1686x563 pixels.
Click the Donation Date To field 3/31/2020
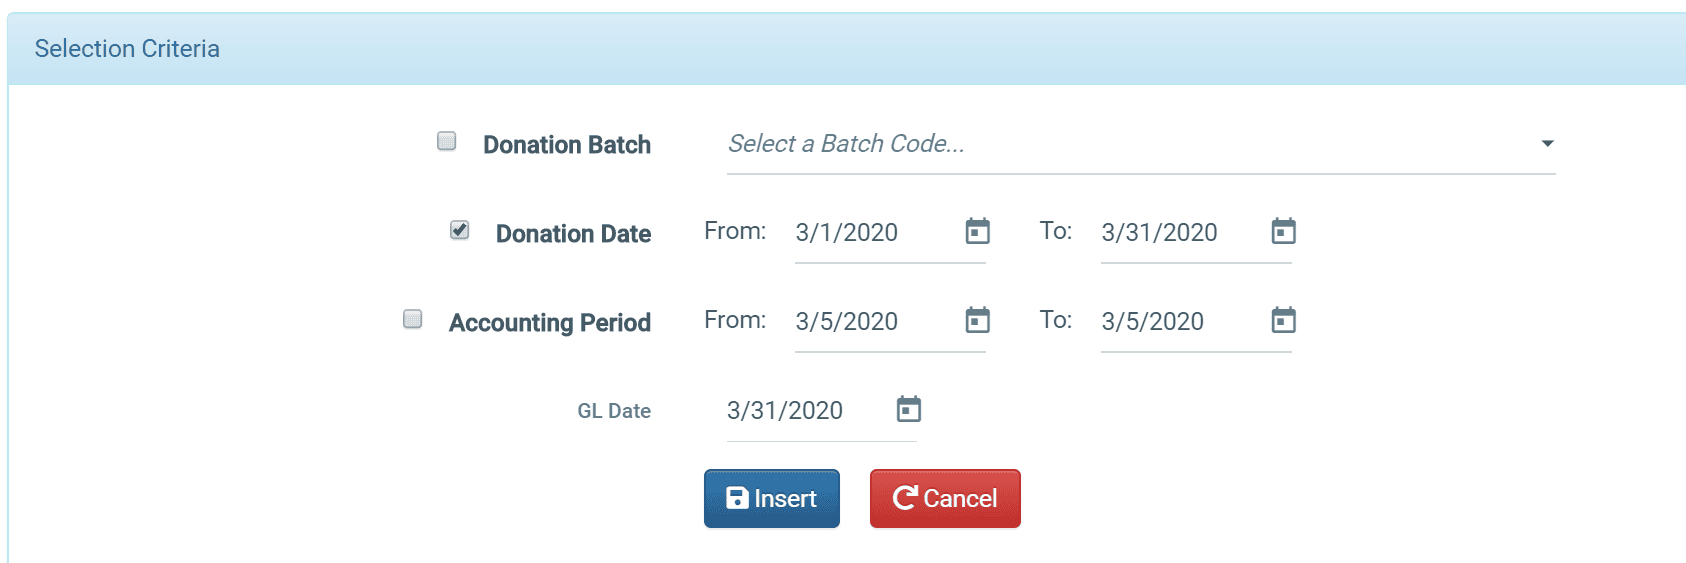tap(1182, 233)
